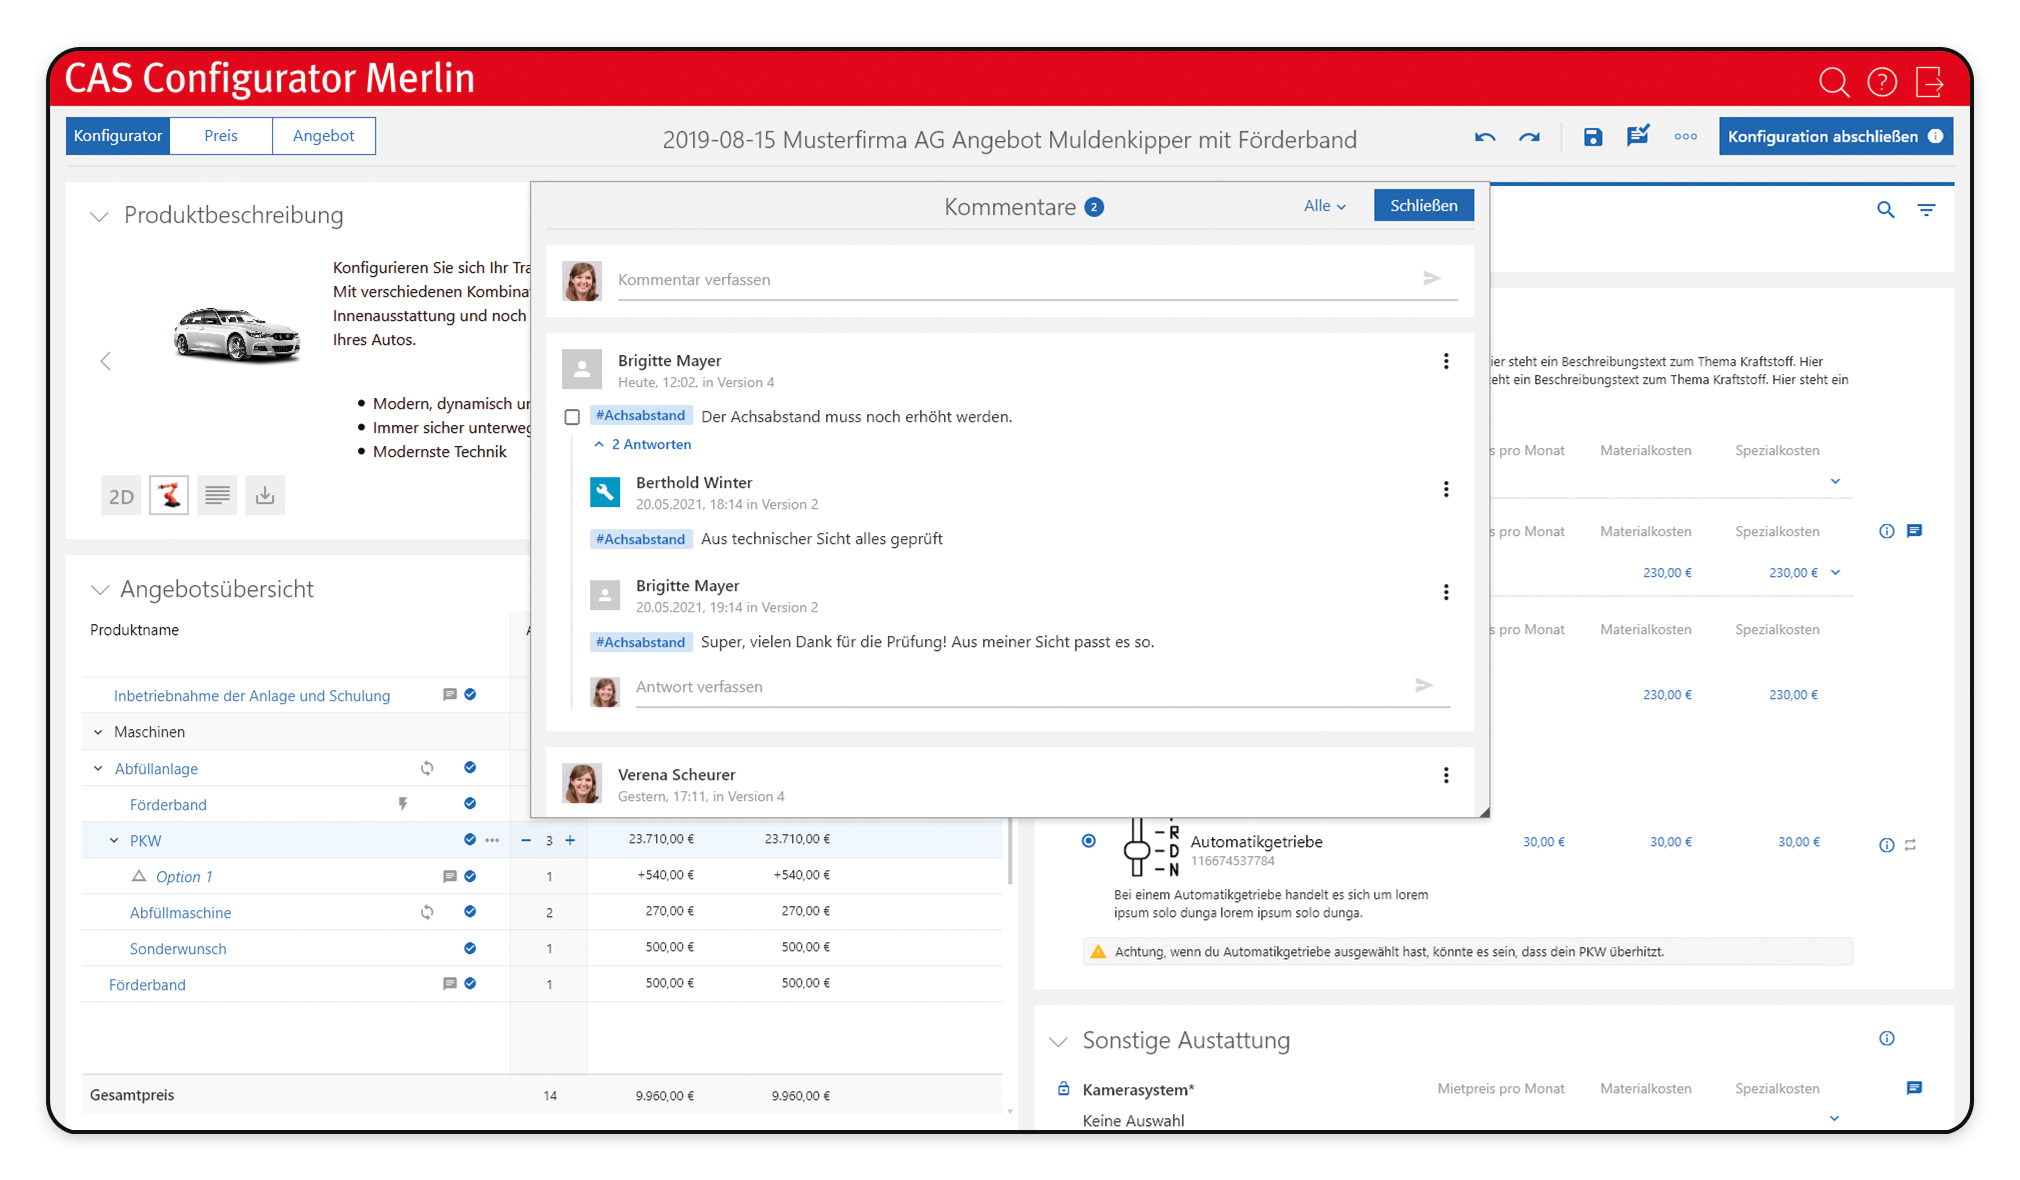
Task: Close comments with Schließen button
Action: (x=1423, y=205)
